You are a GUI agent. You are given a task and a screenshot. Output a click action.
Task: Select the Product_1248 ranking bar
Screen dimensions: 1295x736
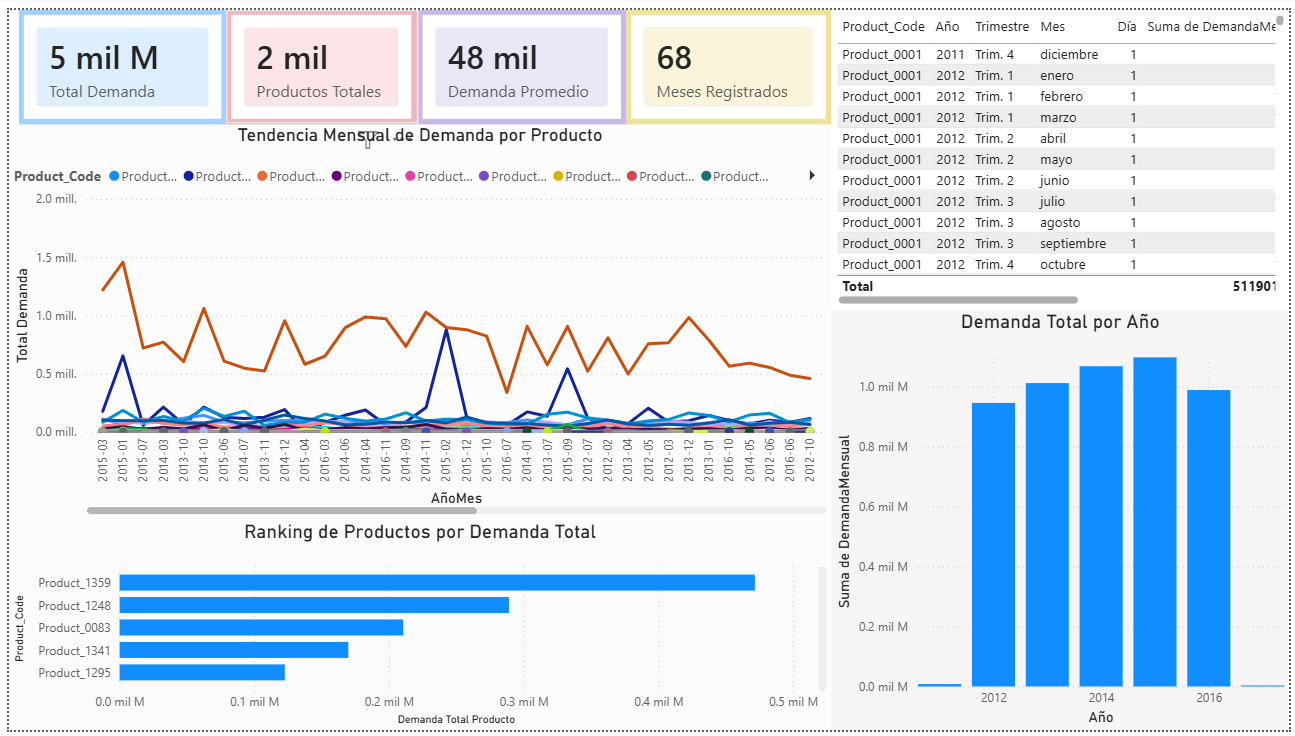(314, 605)
